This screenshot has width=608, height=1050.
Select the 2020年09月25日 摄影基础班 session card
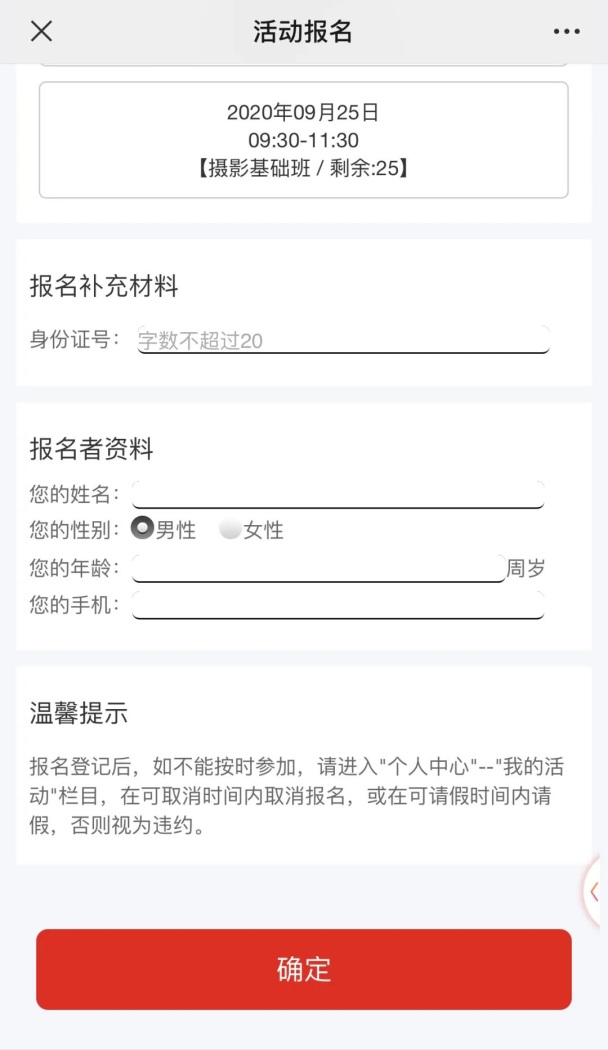click(x=303, y=140)
